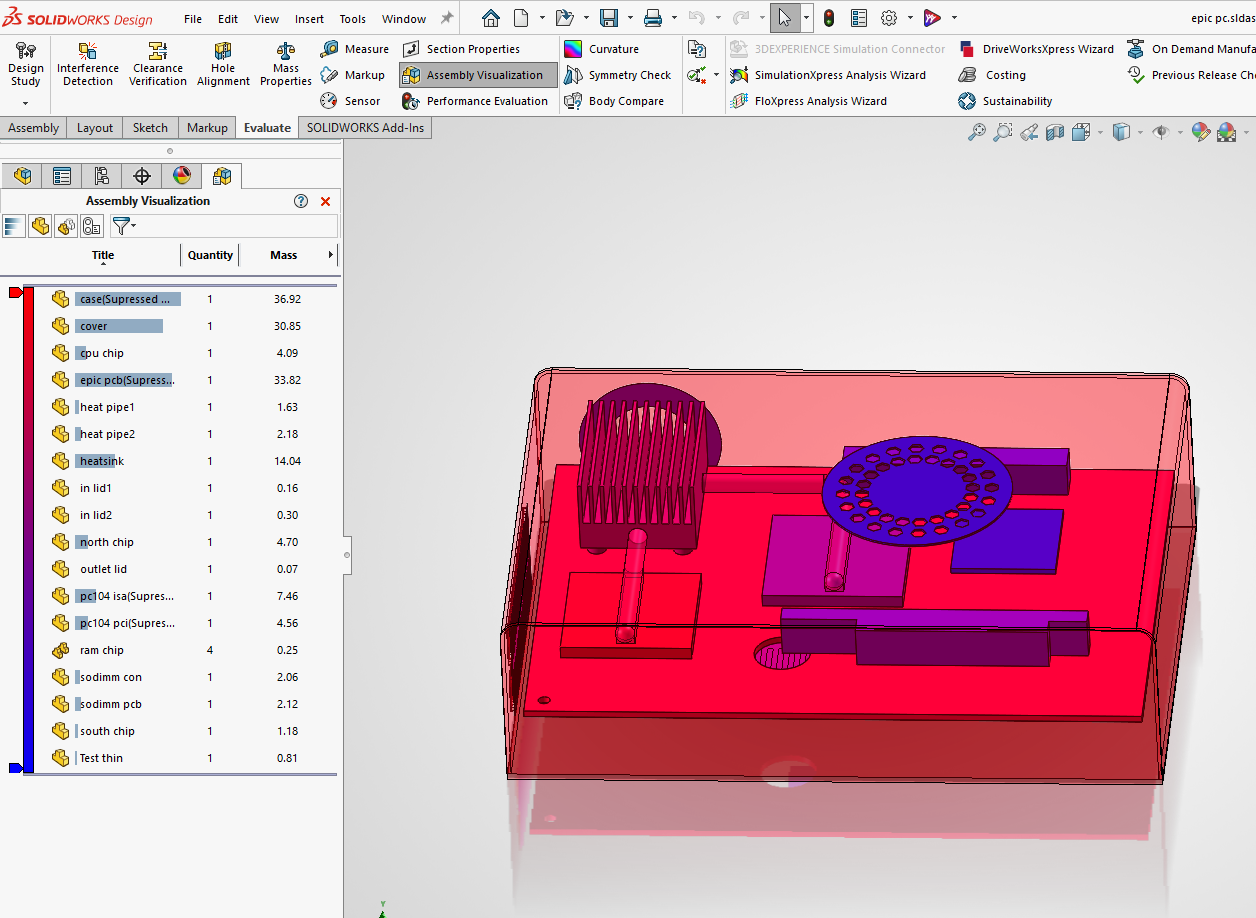Open the Options gear dropdown arrow
This screenshot has width=1256, height=918.
[911, 18]
